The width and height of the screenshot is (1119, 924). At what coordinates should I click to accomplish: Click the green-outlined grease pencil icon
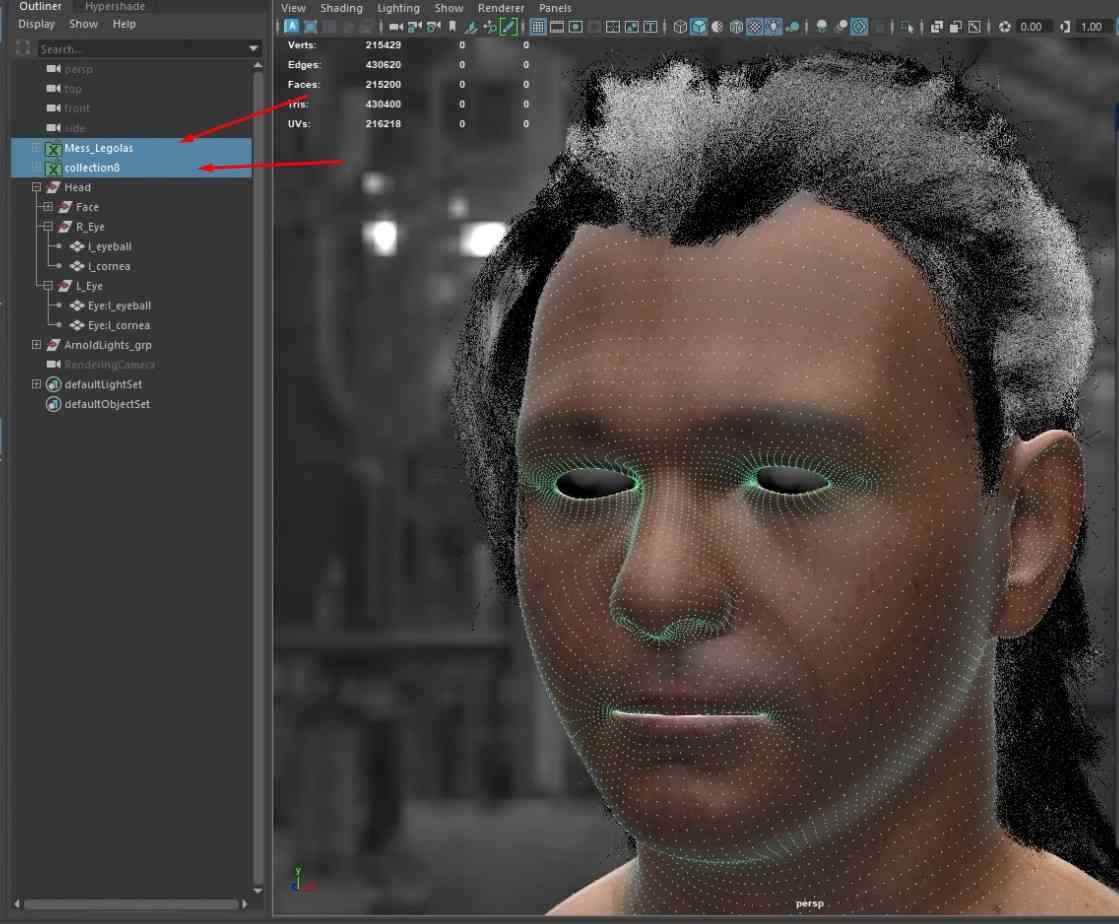click(508, 26)
